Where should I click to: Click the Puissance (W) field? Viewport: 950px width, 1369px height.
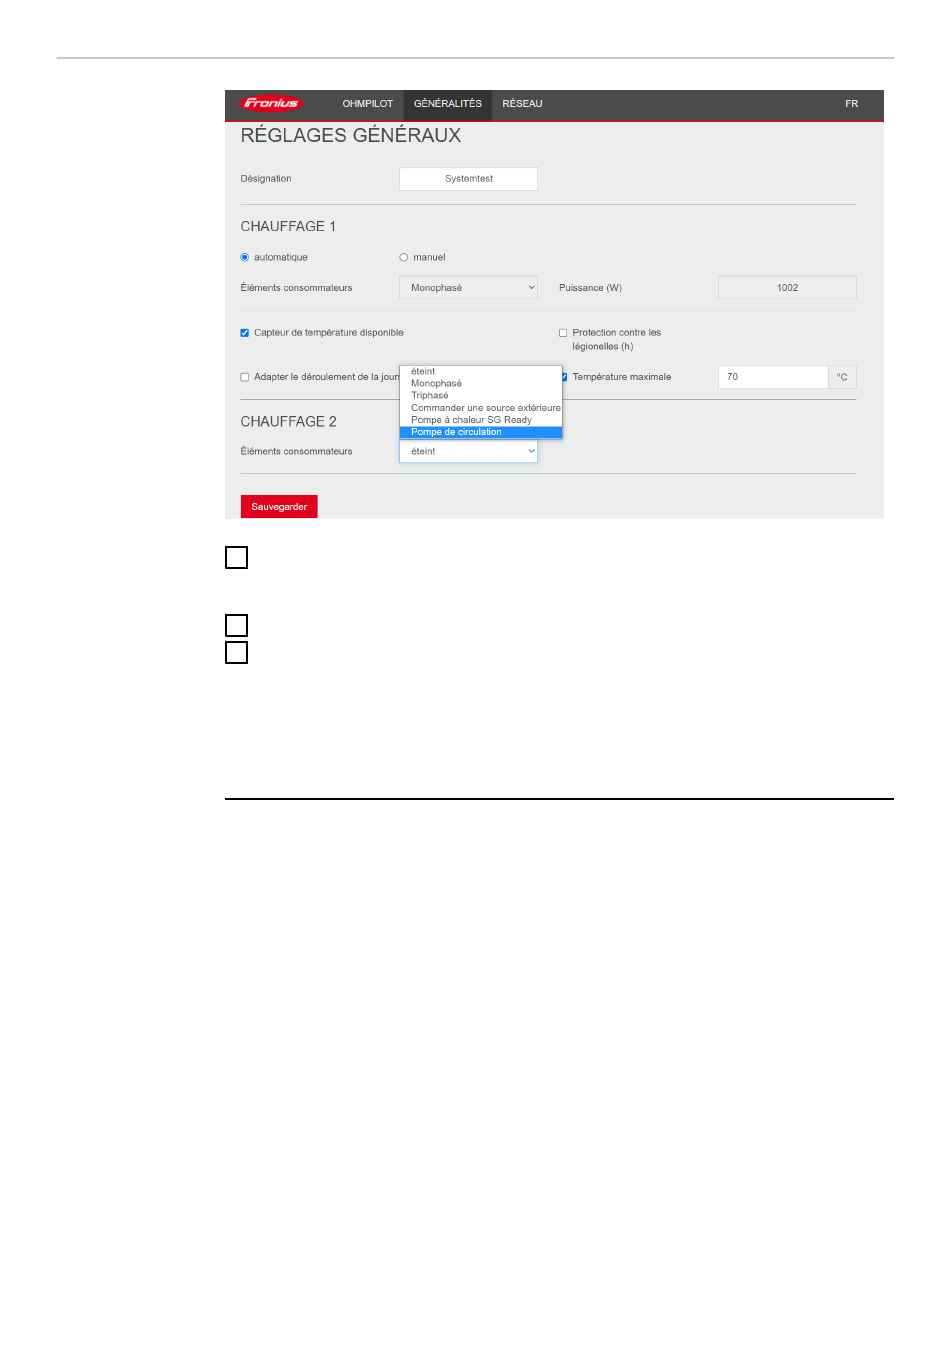[787, 287]
